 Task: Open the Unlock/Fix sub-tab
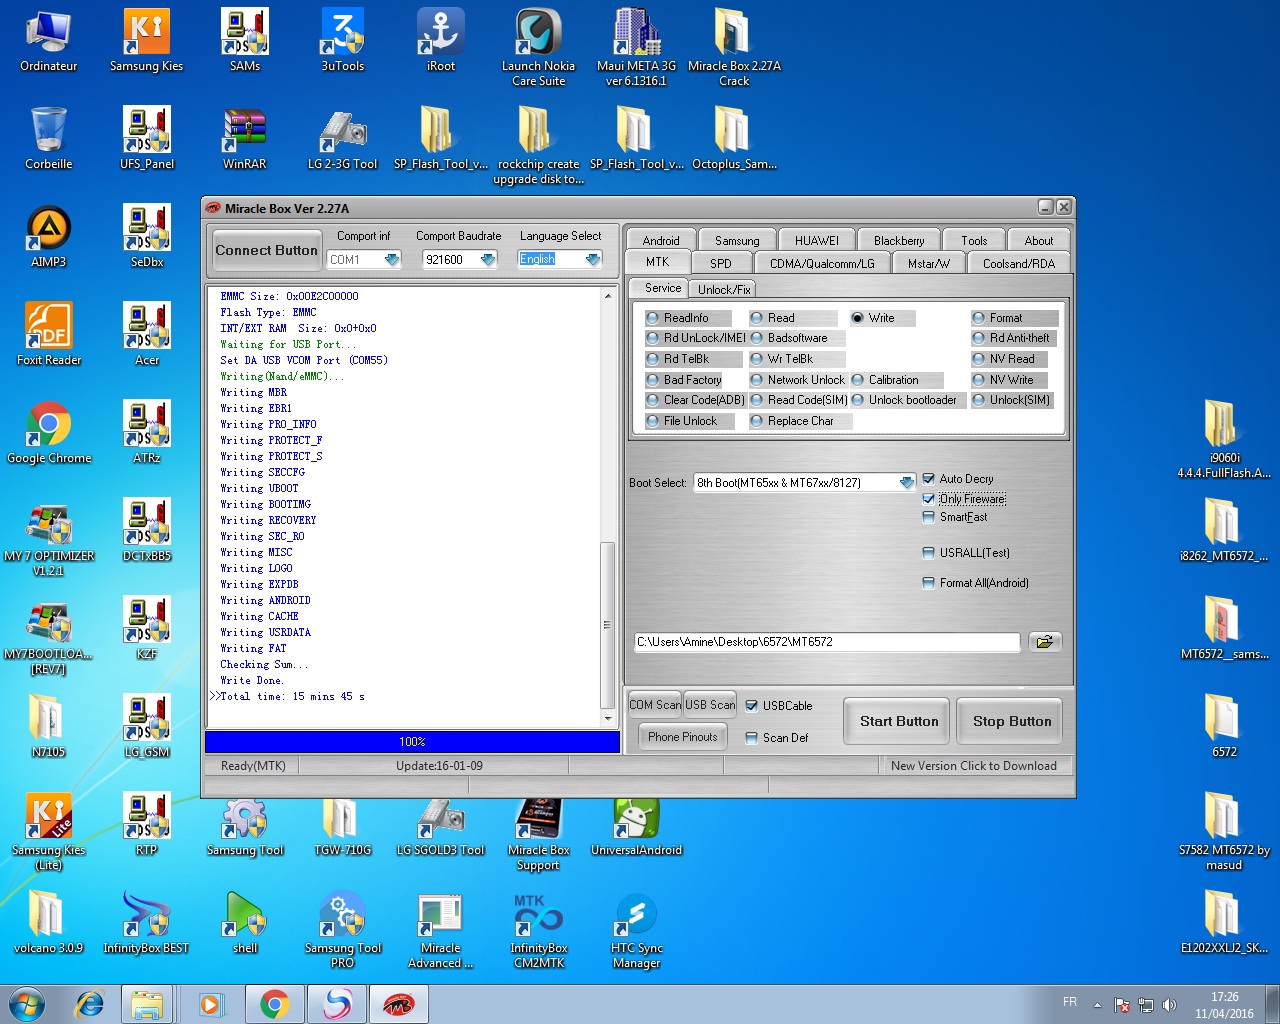[724, 289]
